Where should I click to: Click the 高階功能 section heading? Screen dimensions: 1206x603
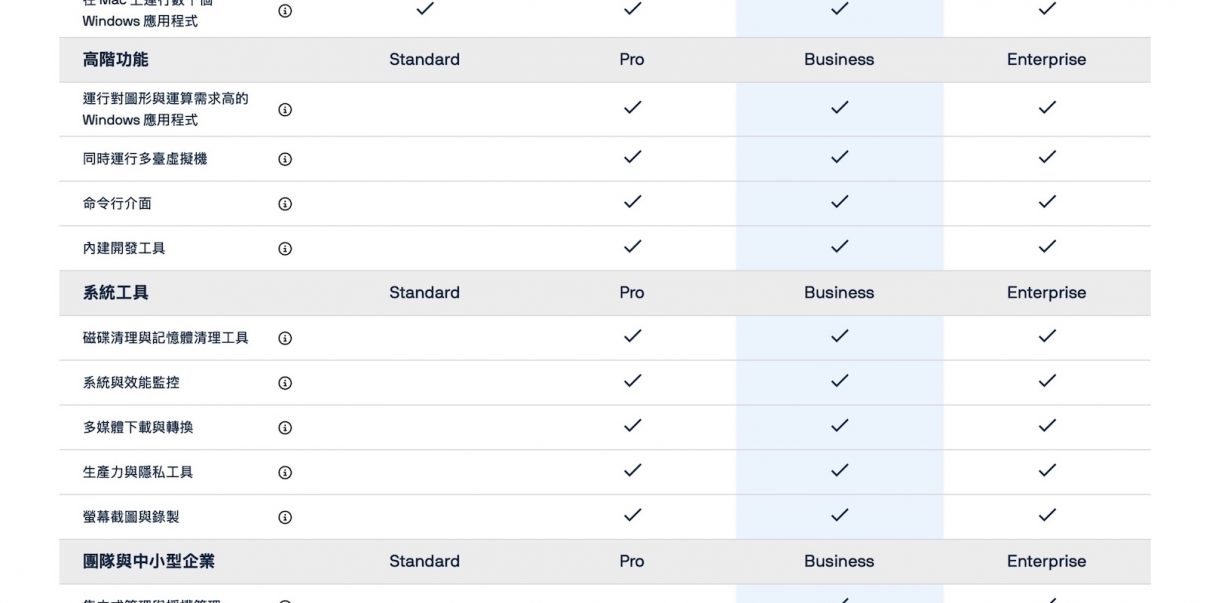click(x=116, y=60)
